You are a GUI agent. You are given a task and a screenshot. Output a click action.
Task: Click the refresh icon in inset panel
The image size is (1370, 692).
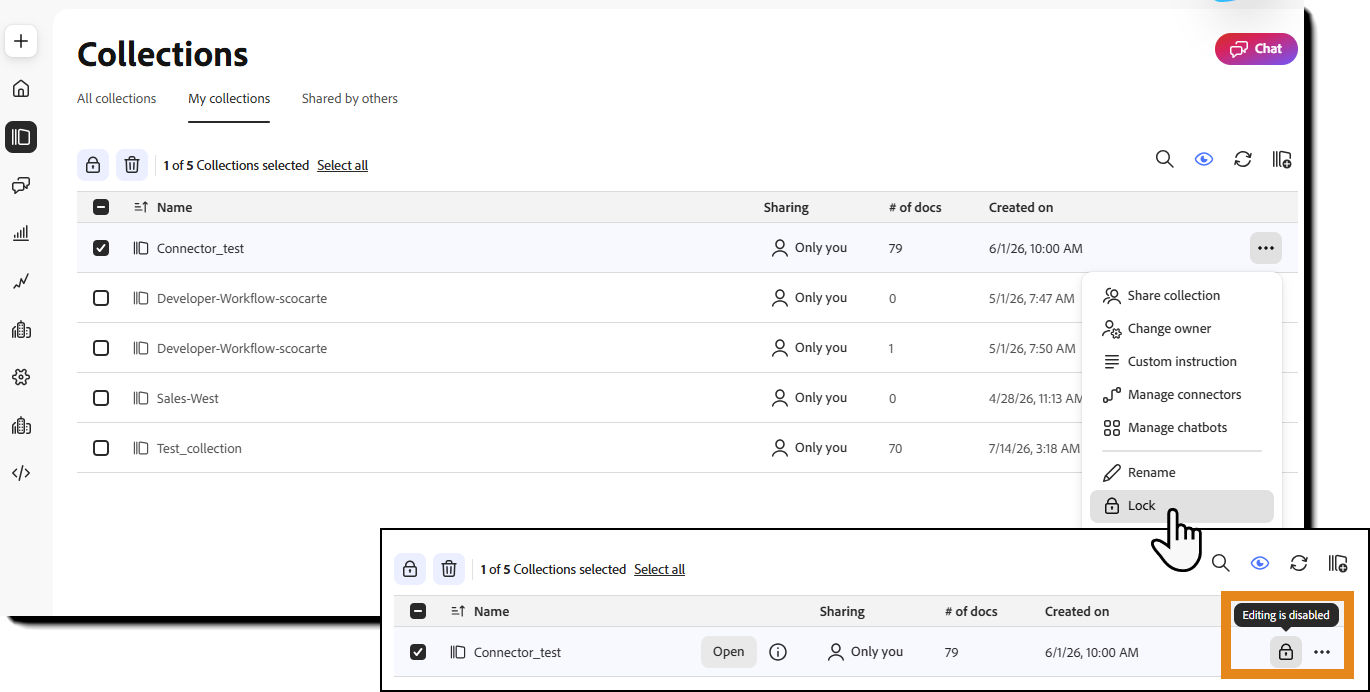[x=1299, y=563]
